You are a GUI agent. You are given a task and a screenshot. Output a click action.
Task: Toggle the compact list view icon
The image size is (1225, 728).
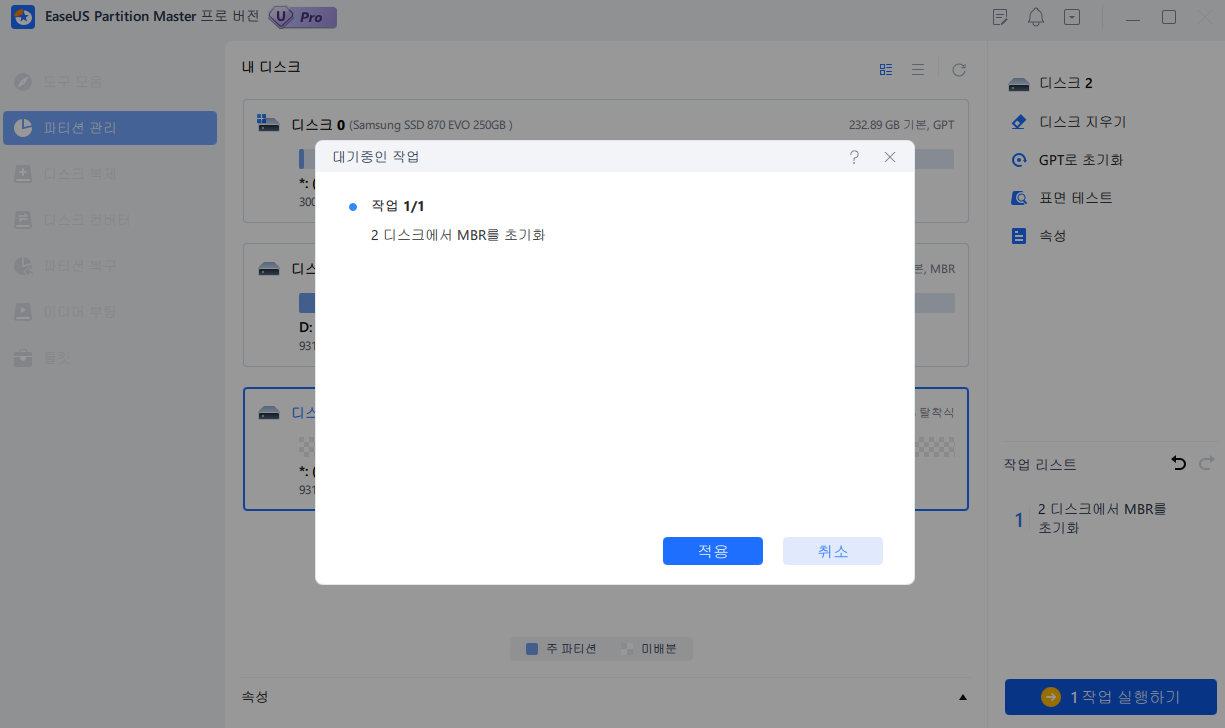click(918, 69)
